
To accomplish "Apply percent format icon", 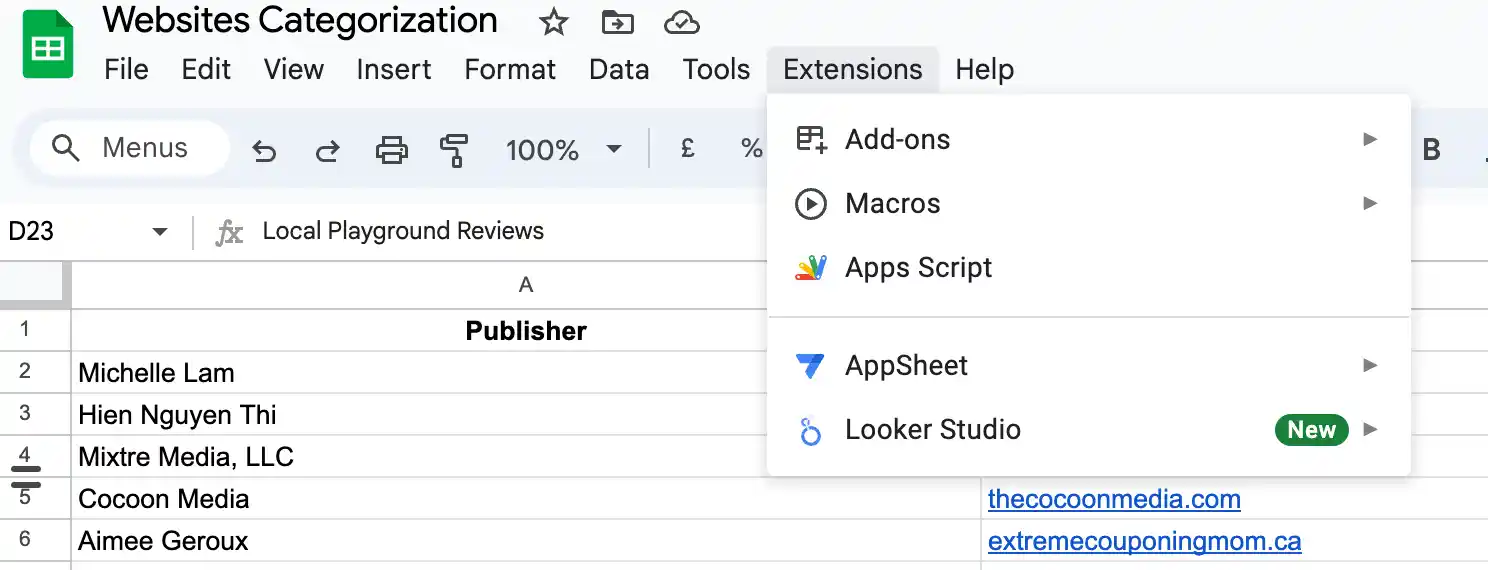I will [x=751, y=149].
